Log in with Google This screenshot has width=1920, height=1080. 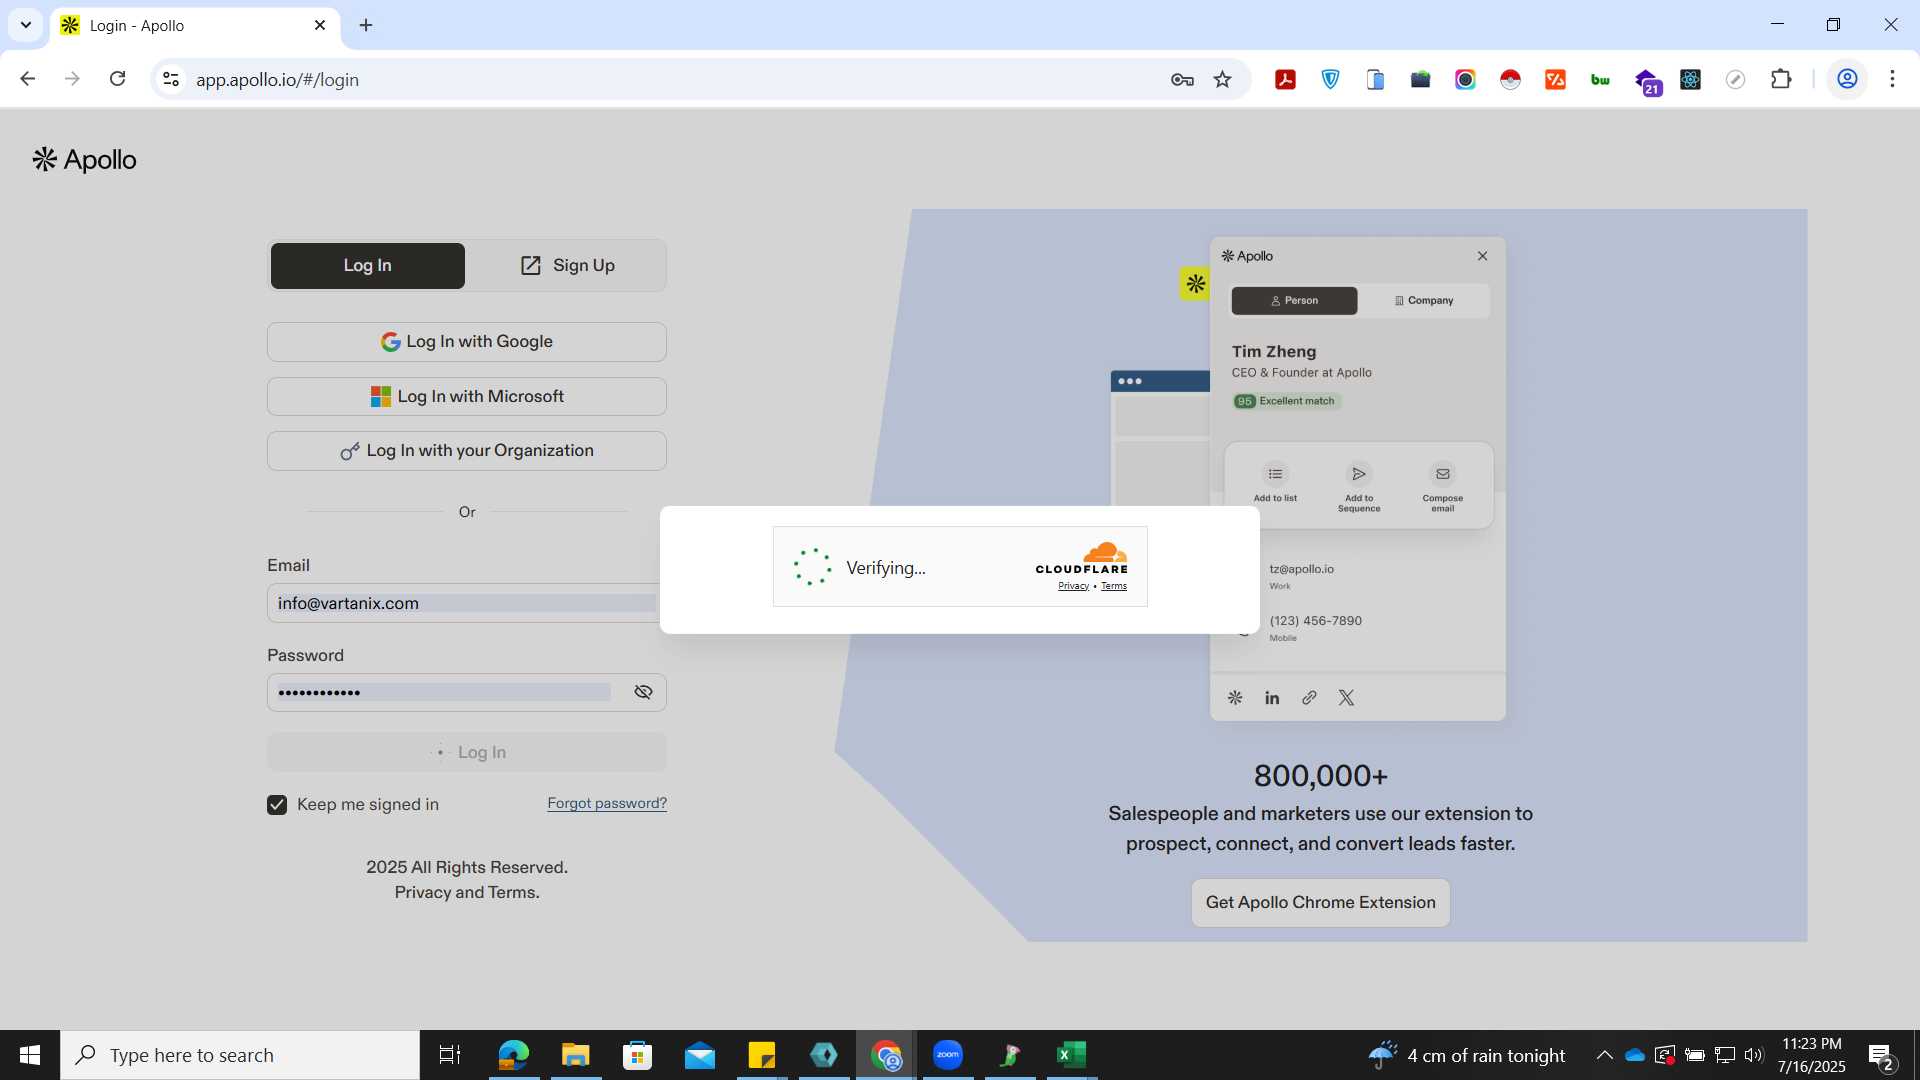tap(466, 342)
